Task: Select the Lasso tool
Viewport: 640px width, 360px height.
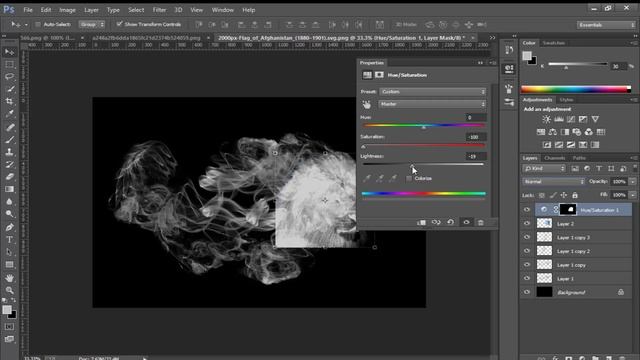Action: pyautogui.click(x=9, y=77)
